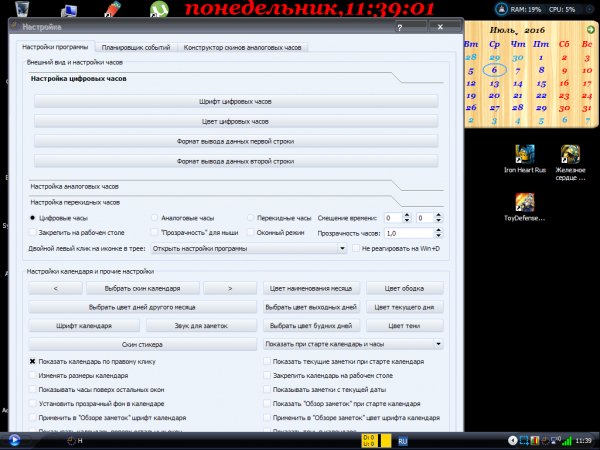Enable the Оконный режим checkbox
This screenshot has height=450, width=600.
[250, 232]
